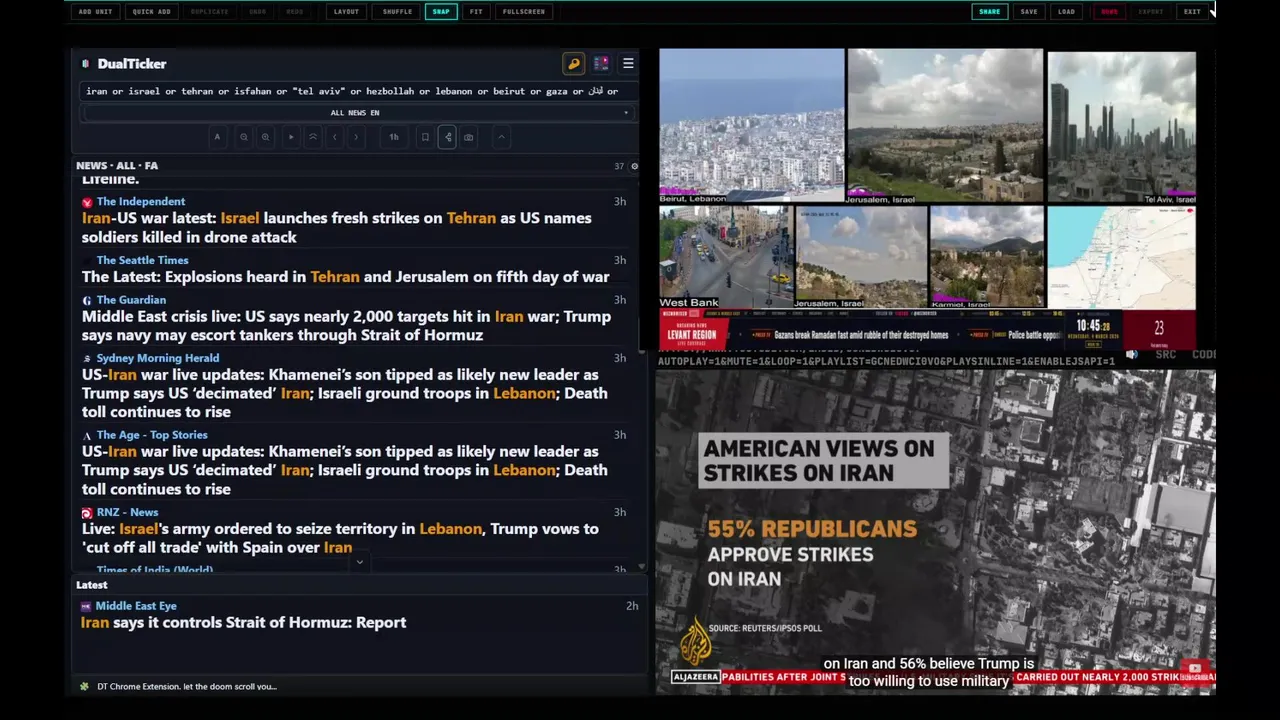Click The Independent source name

[141, 202]
